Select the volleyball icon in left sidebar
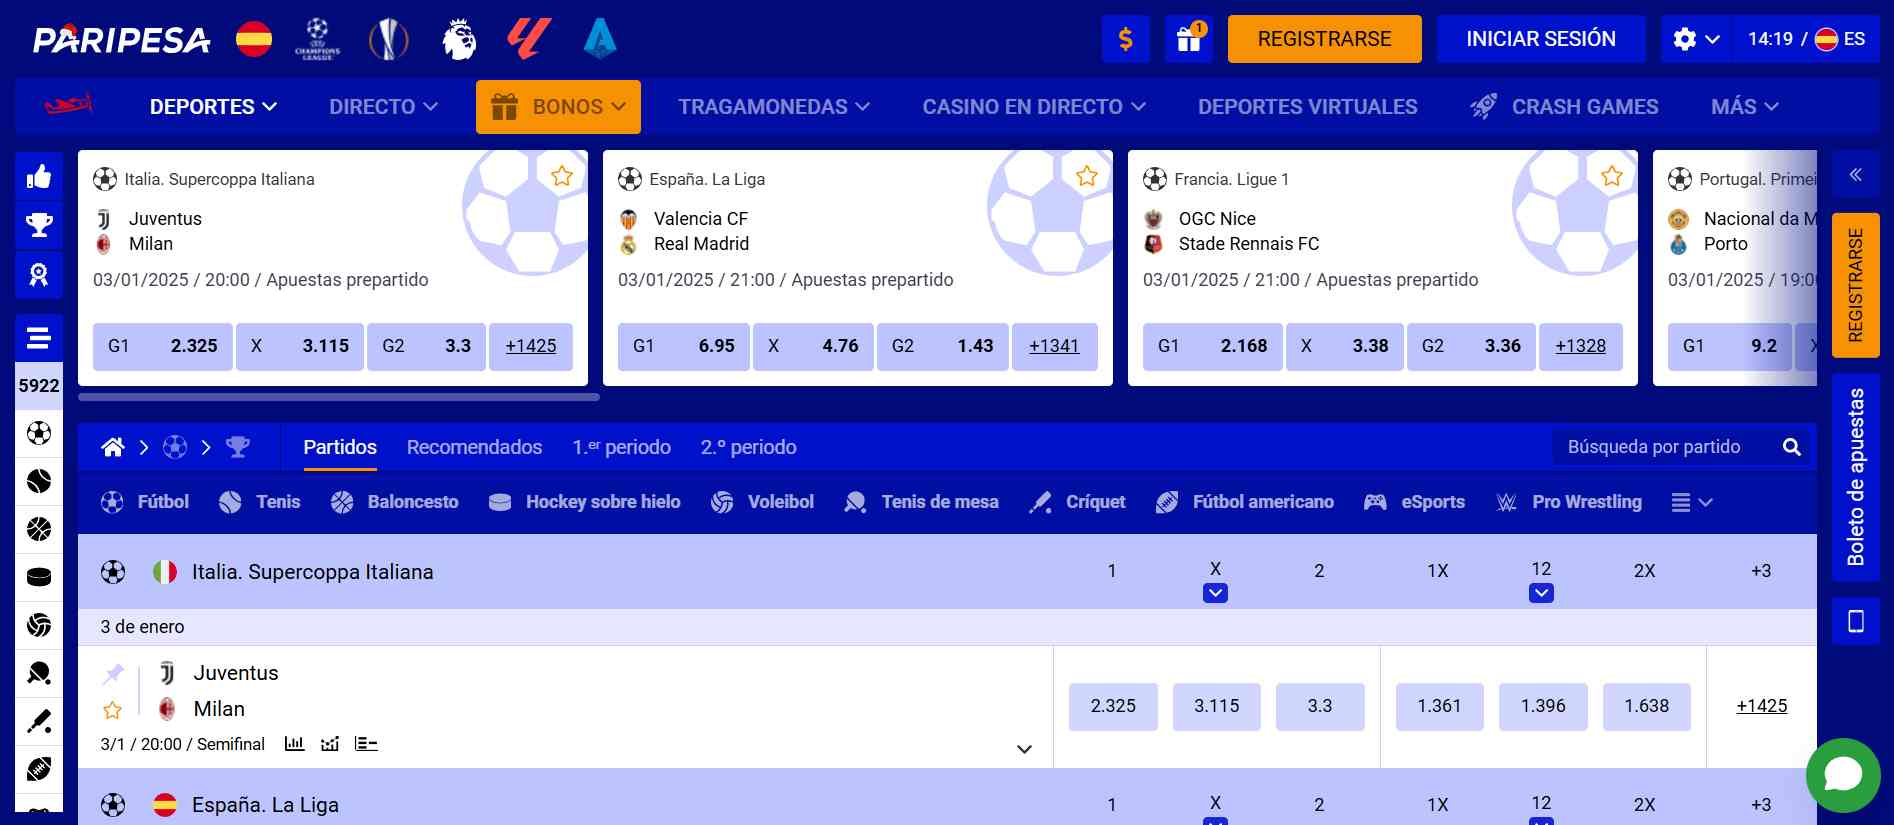The height and width of the screenshot is (825, 1894). [x=39, y=625]
